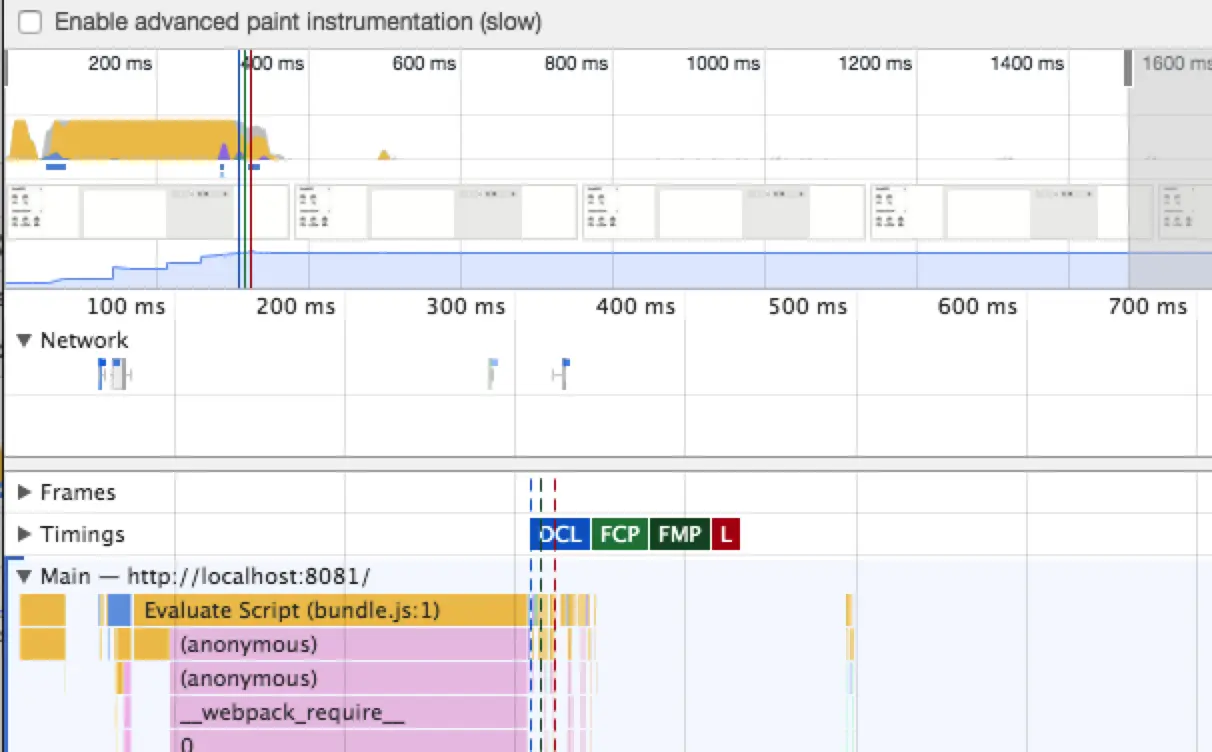Select the blue task block before Evaluate Script
The image size is (1212, 752).
(x=119, y=610)
